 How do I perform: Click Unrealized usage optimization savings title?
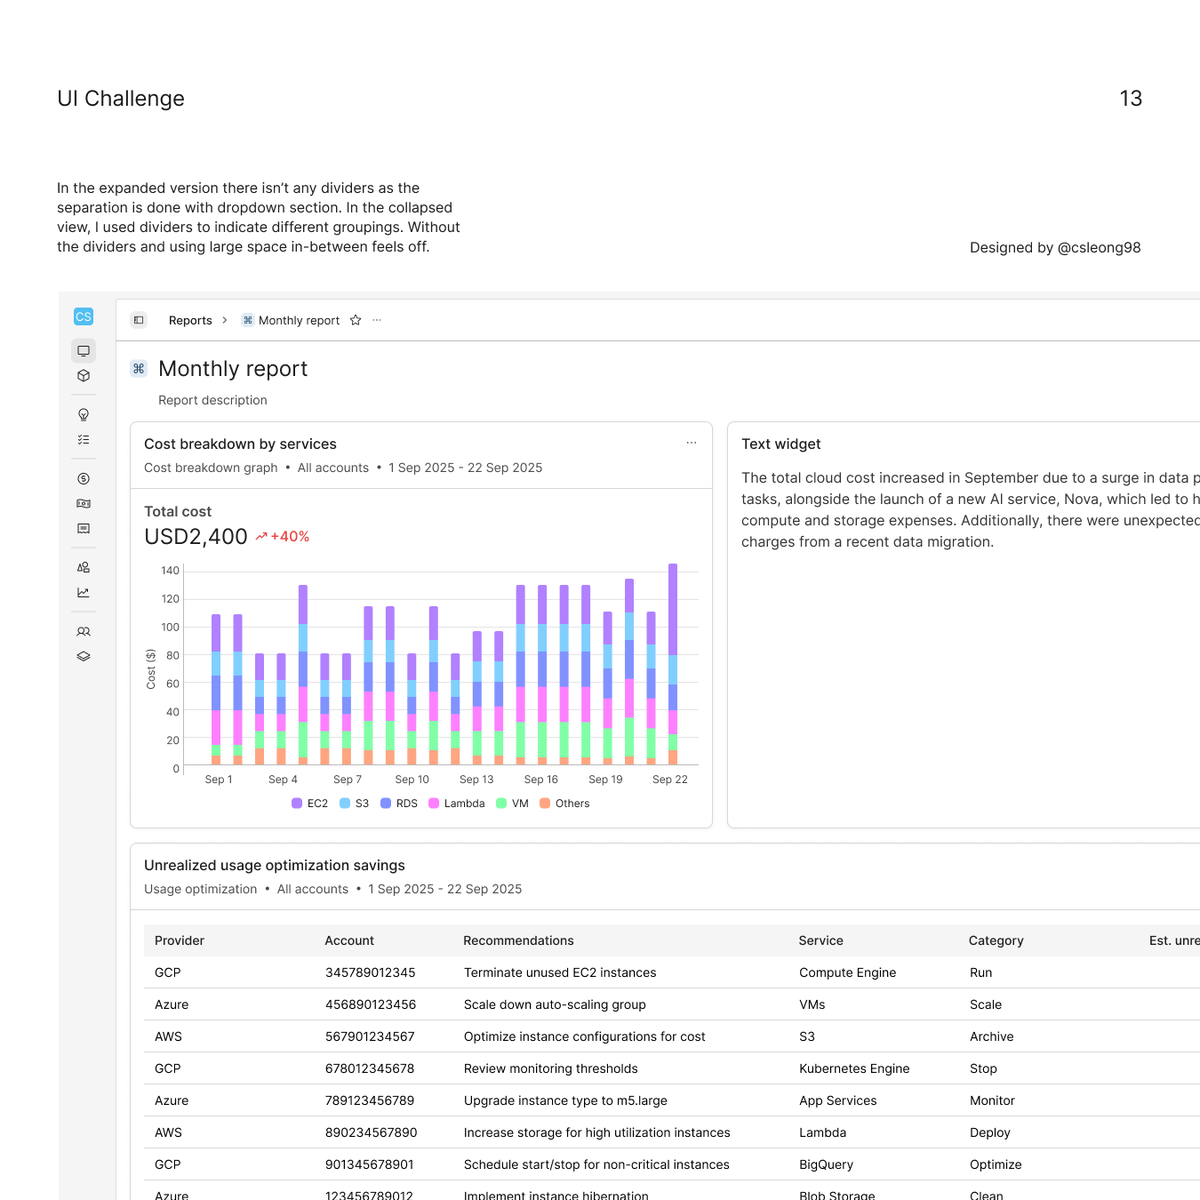pyautogui.click(x=275, y=865)
